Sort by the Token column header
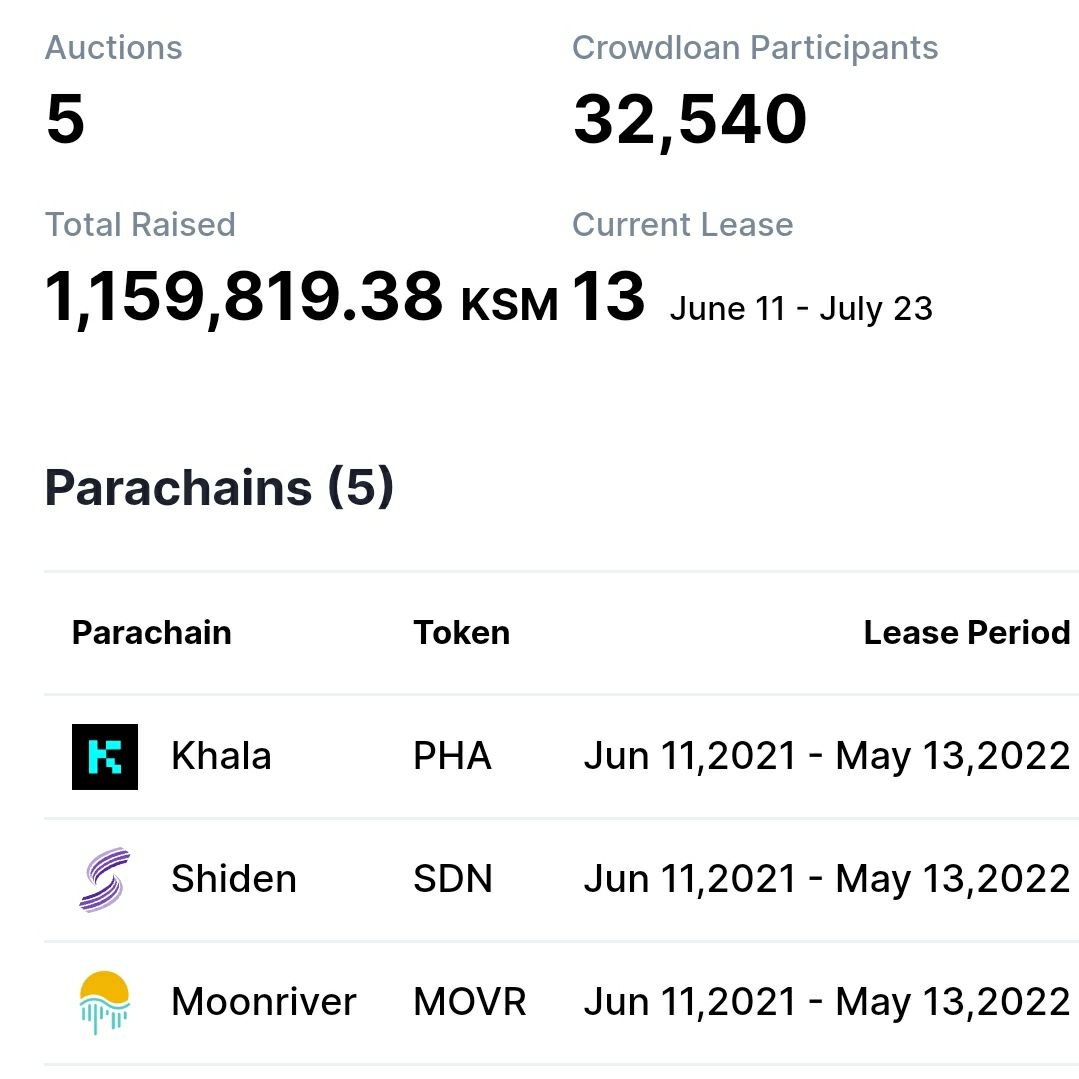The image size is (1079, 1079). tap(461, 632)
